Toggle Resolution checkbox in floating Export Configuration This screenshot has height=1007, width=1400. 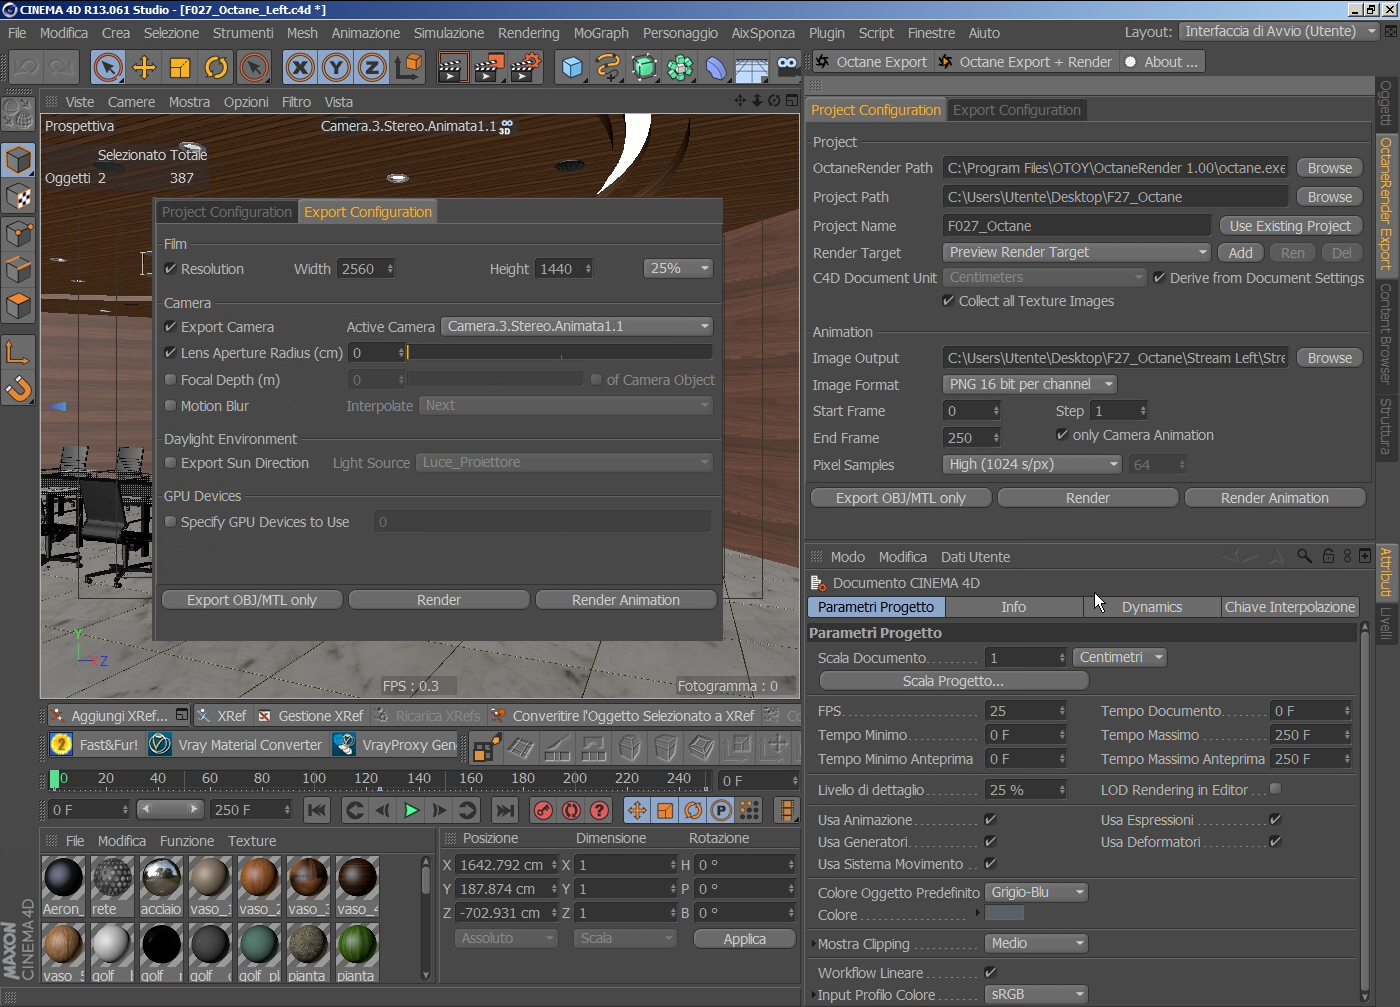click(170, 269)
